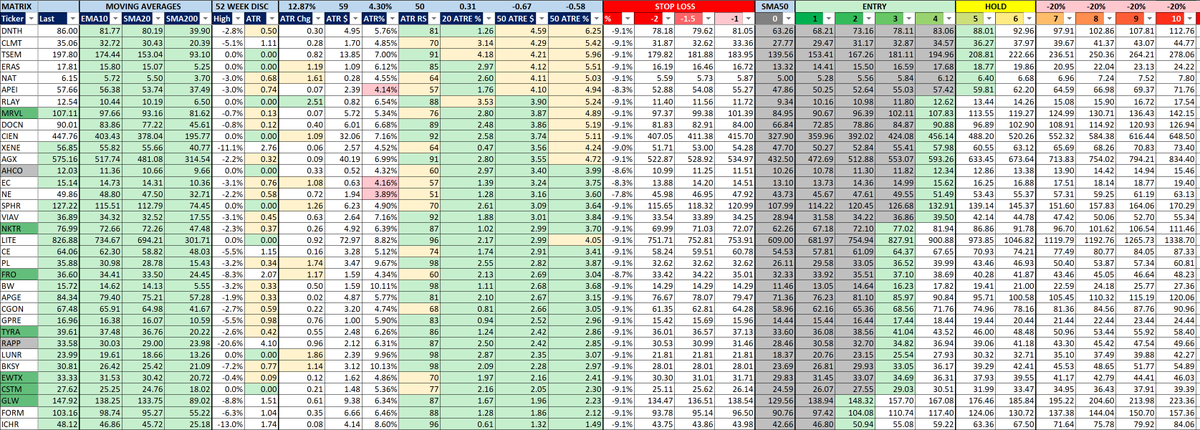This screenshot has height=430, width=1200.
Task: Select the SPHR ticker cell
Action: click(20, 205)
